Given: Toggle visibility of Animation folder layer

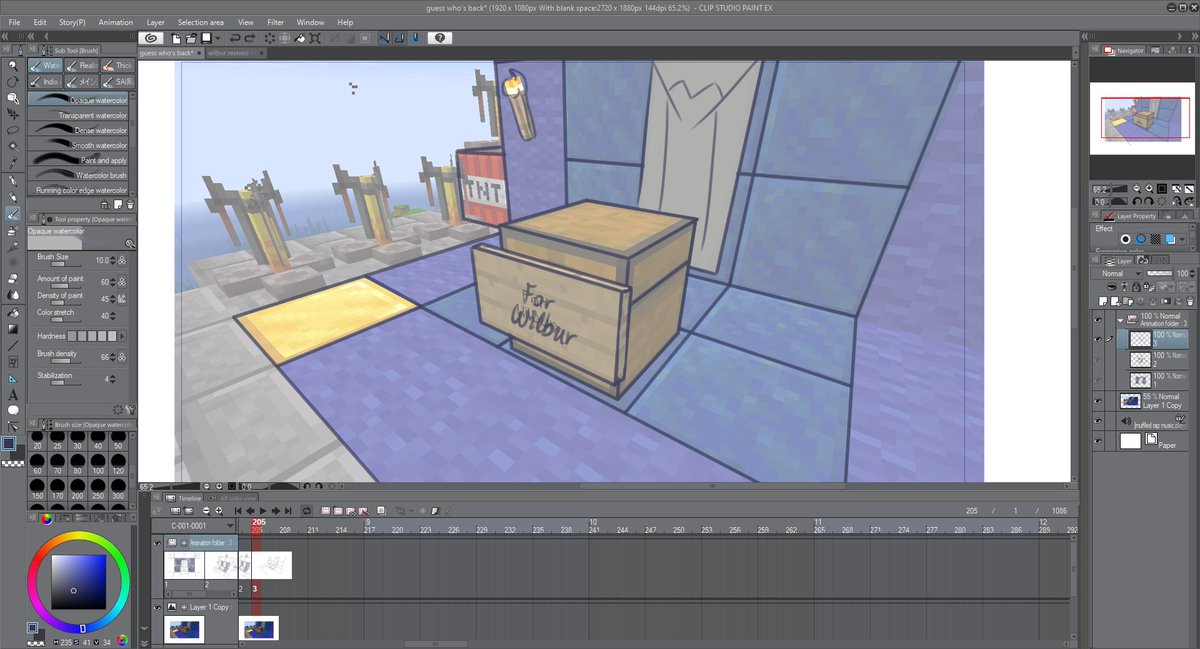Looking at the screenshot, I should tap(1098, 320).
